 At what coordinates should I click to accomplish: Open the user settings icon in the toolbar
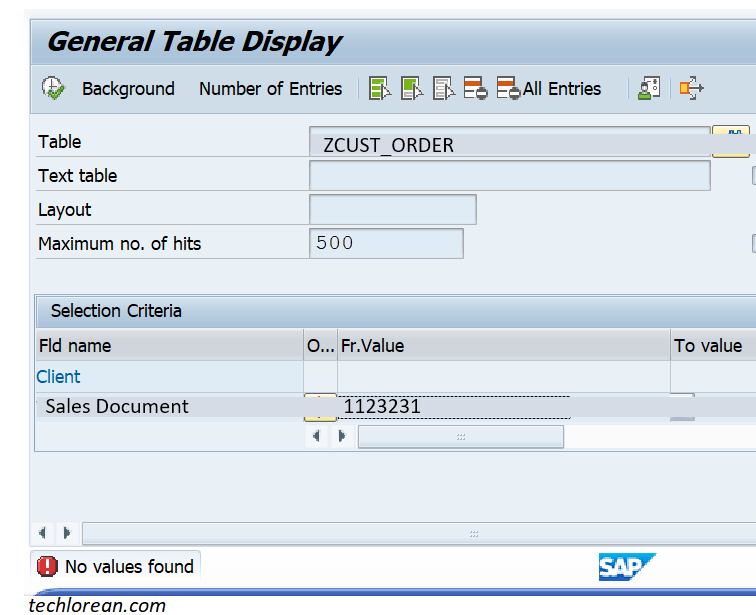(650, 88)
